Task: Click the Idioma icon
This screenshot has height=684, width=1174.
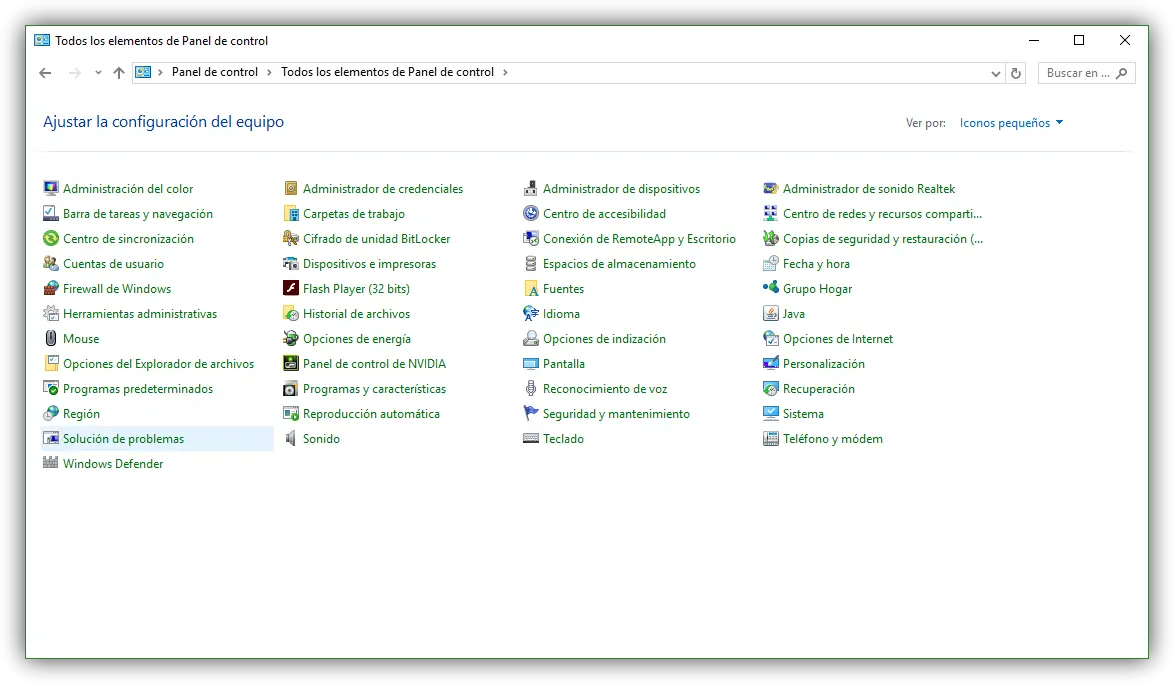Action: pos(531,314)
